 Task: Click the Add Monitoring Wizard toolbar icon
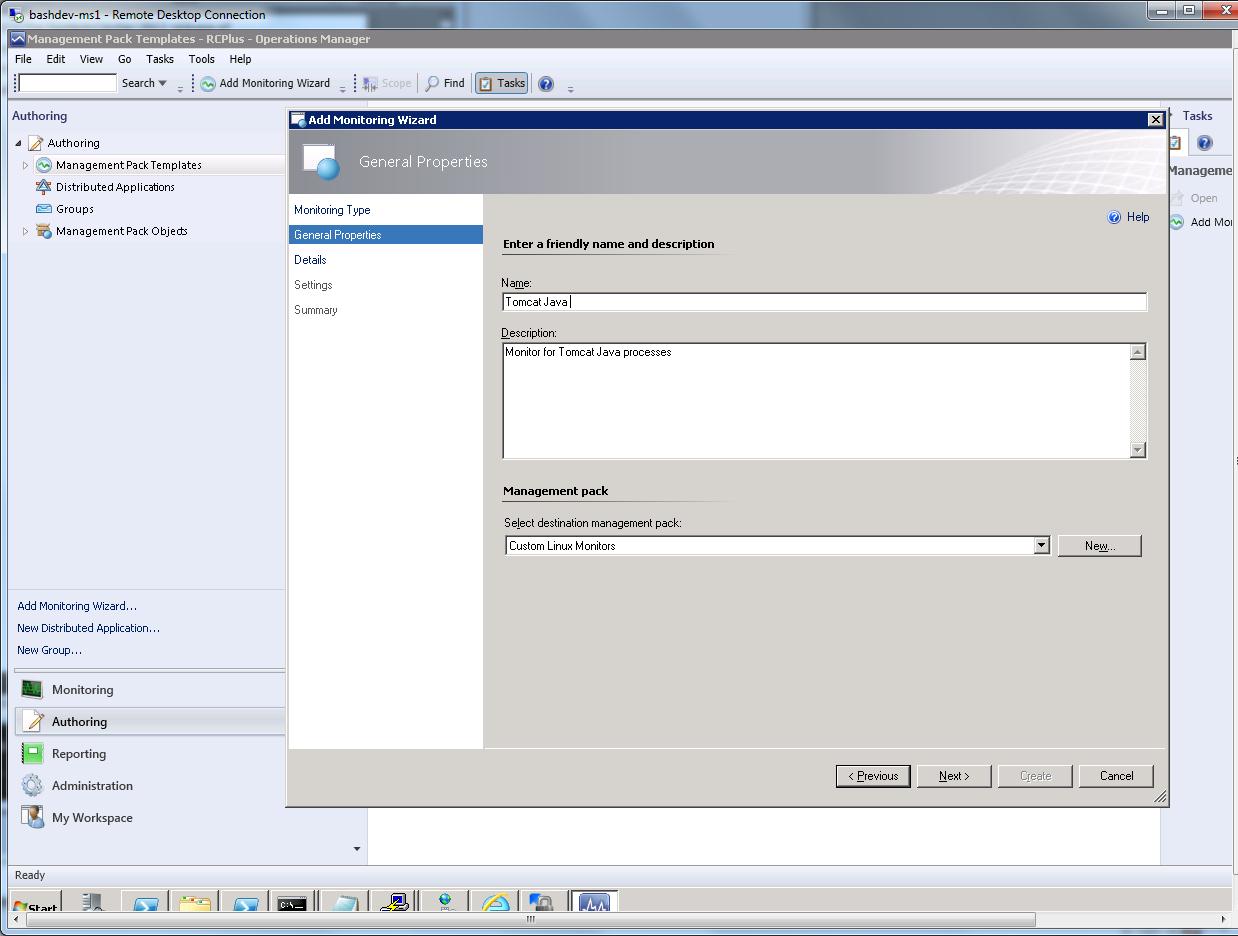[208, 84]
